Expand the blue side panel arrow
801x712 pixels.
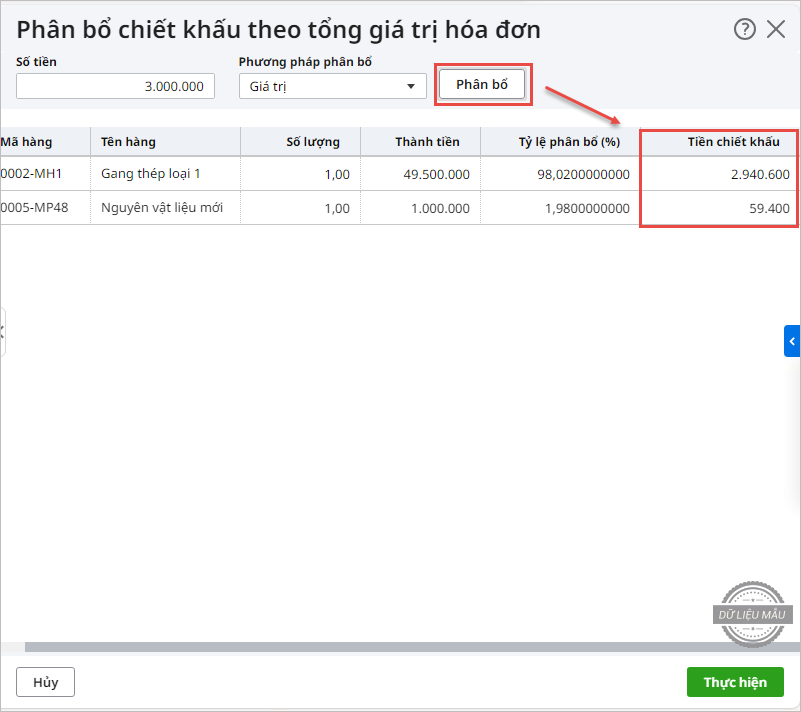click(x=792, y=341)
